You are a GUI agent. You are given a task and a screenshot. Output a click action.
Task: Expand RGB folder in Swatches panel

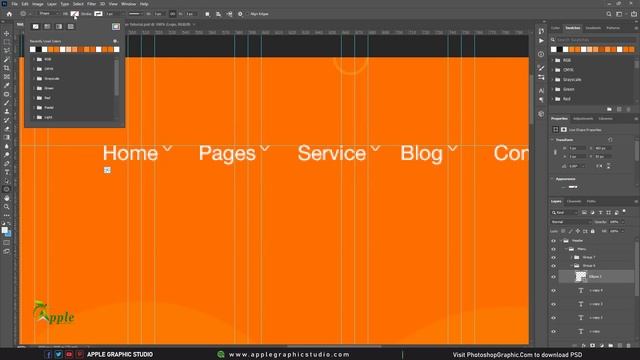(553, 60)
